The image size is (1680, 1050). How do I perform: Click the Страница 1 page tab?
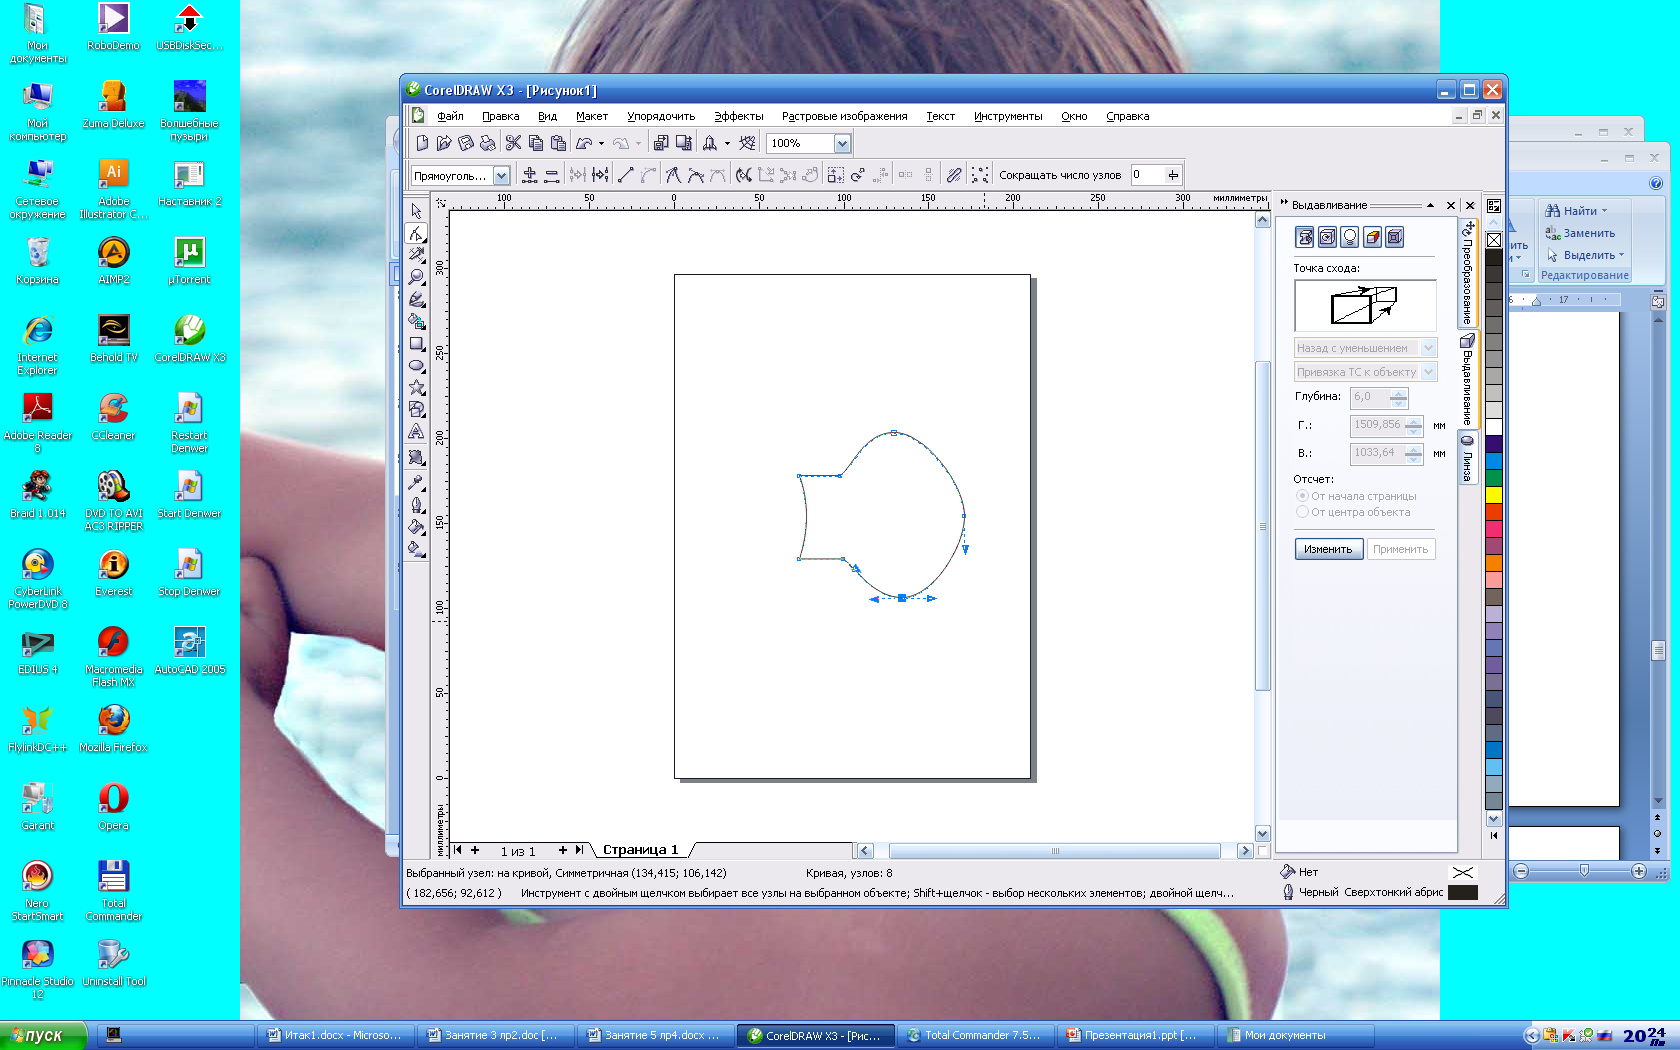click(x=640, y=850)
